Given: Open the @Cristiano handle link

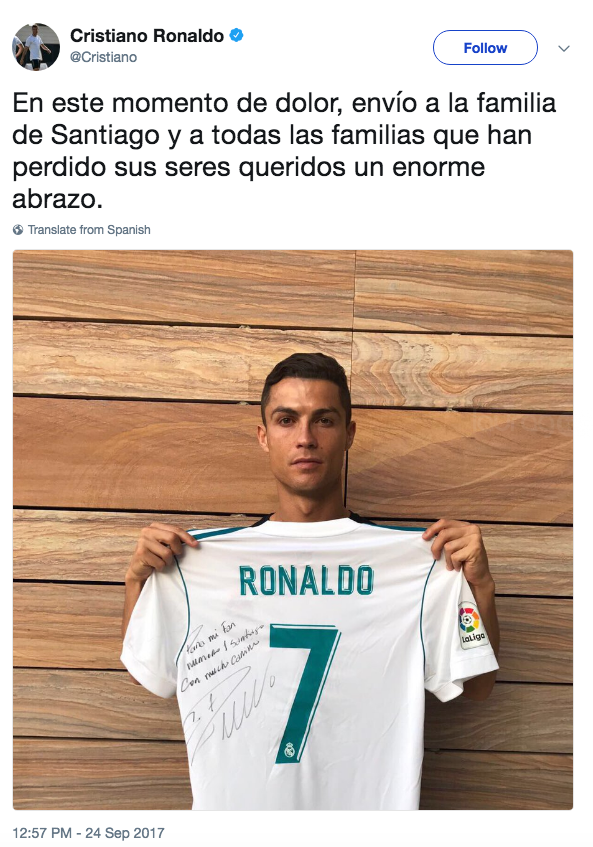Looking at the screenshot, I should click(104, 57).
